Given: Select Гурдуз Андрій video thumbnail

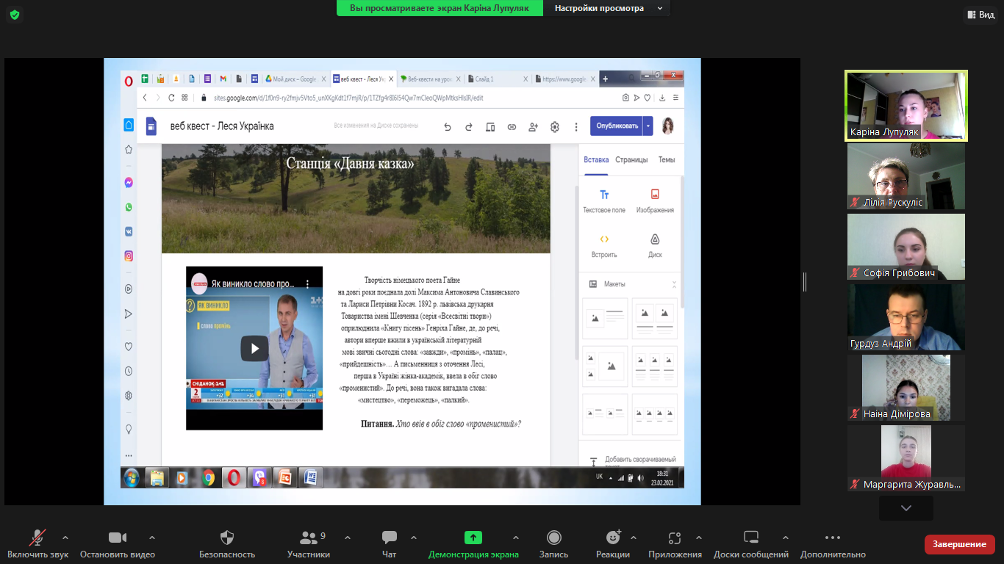Looking at the screenshot, I should pos(906,317).
